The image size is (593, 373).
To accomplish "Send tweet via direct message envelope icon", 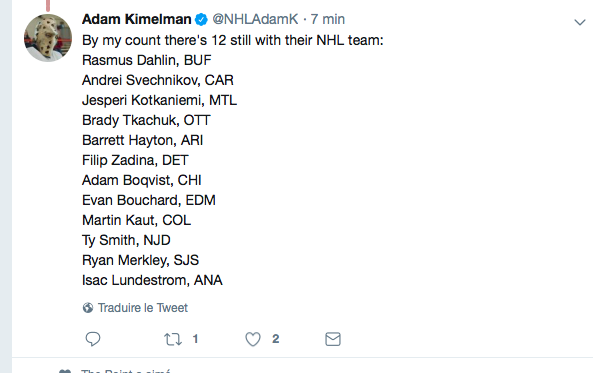I will click(x=333, y=339).
